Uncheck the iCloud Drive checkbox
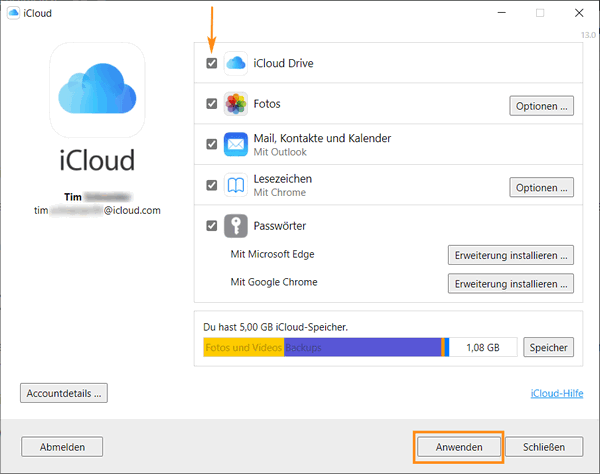The height and width of the screenshot is (474, 600). (x=212, y=63)
